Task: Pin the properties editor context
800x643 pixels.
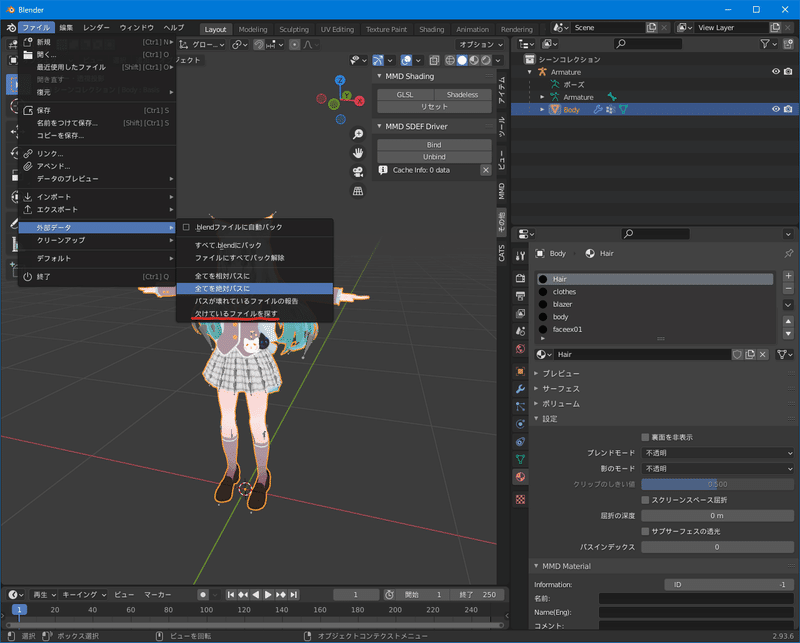Action: point(789,254)
